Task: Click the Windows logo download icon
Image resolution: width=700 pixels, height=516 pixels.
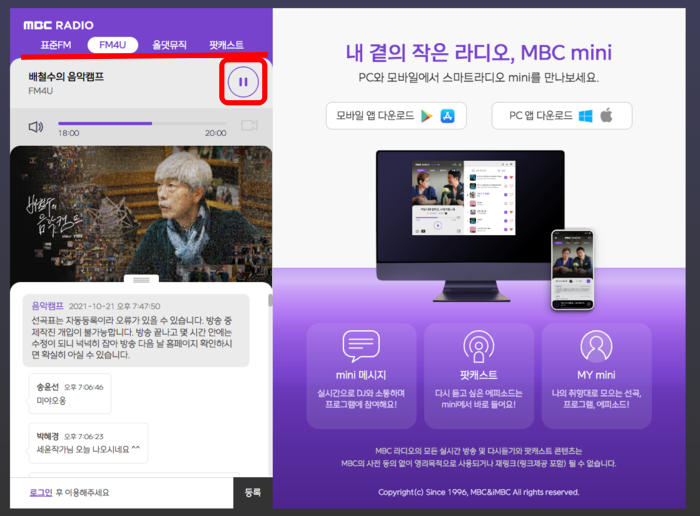Action: [585, 116]
